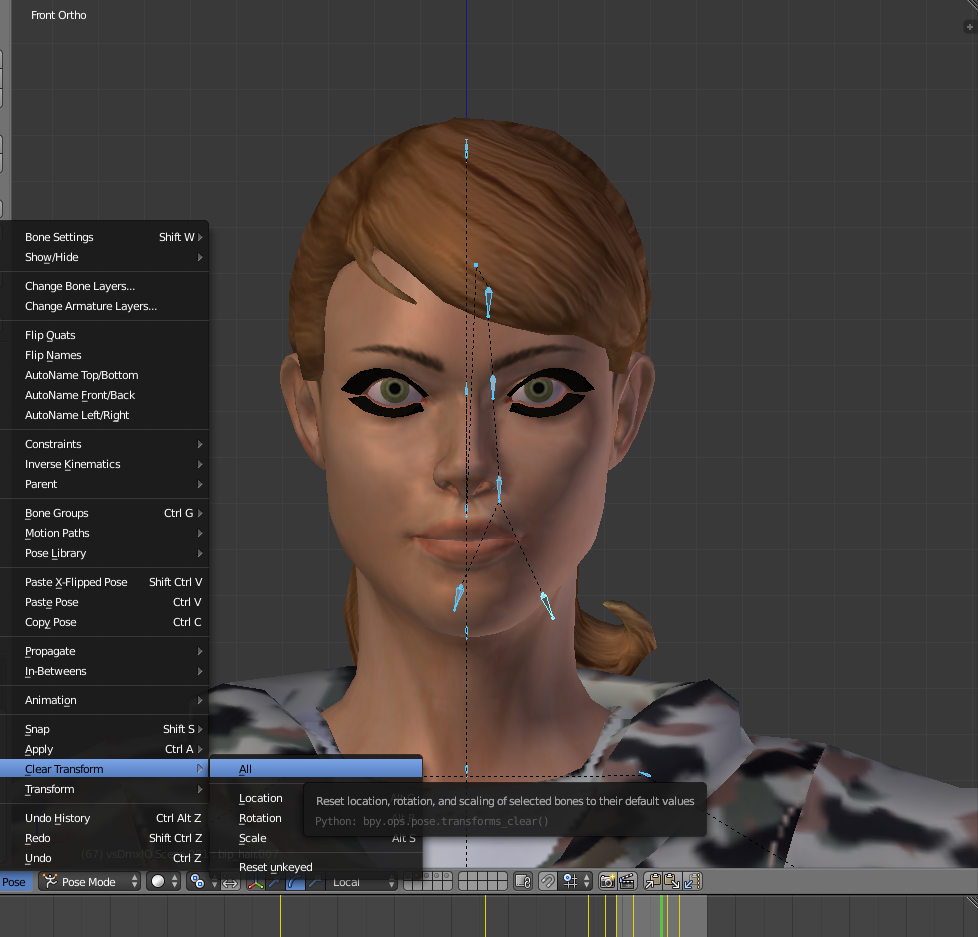
Task: Choose Location in Clear Transform submenu
Action: click(261, 798)
